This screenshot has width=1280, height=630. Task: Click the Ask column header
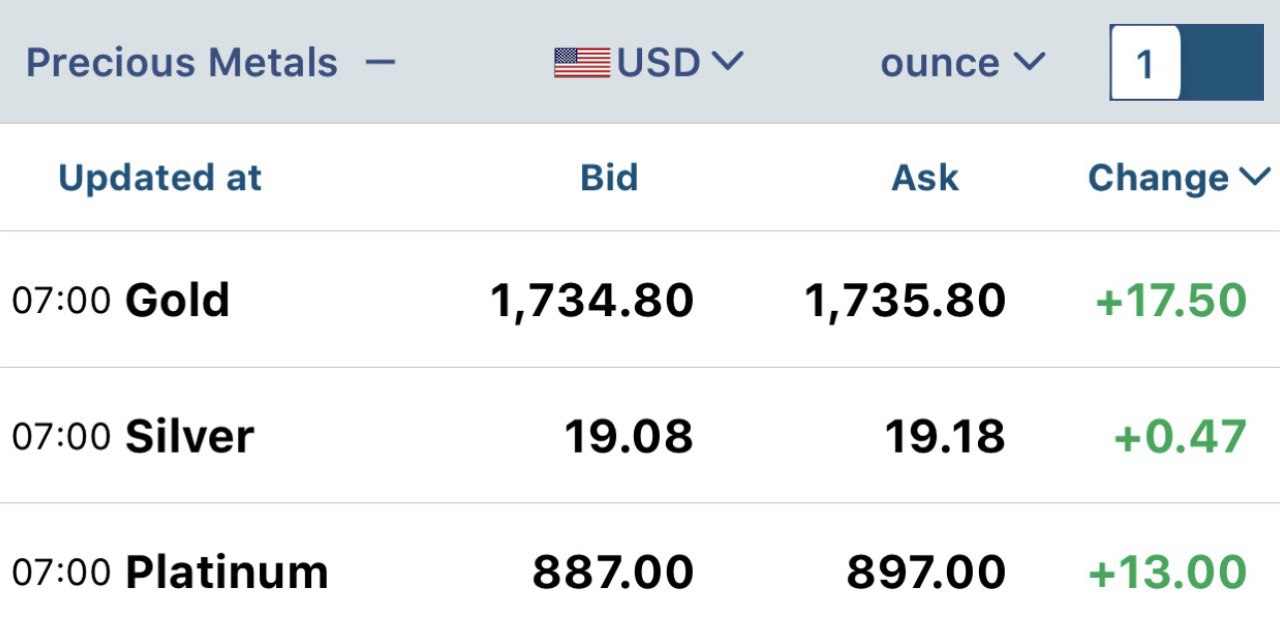925,178
